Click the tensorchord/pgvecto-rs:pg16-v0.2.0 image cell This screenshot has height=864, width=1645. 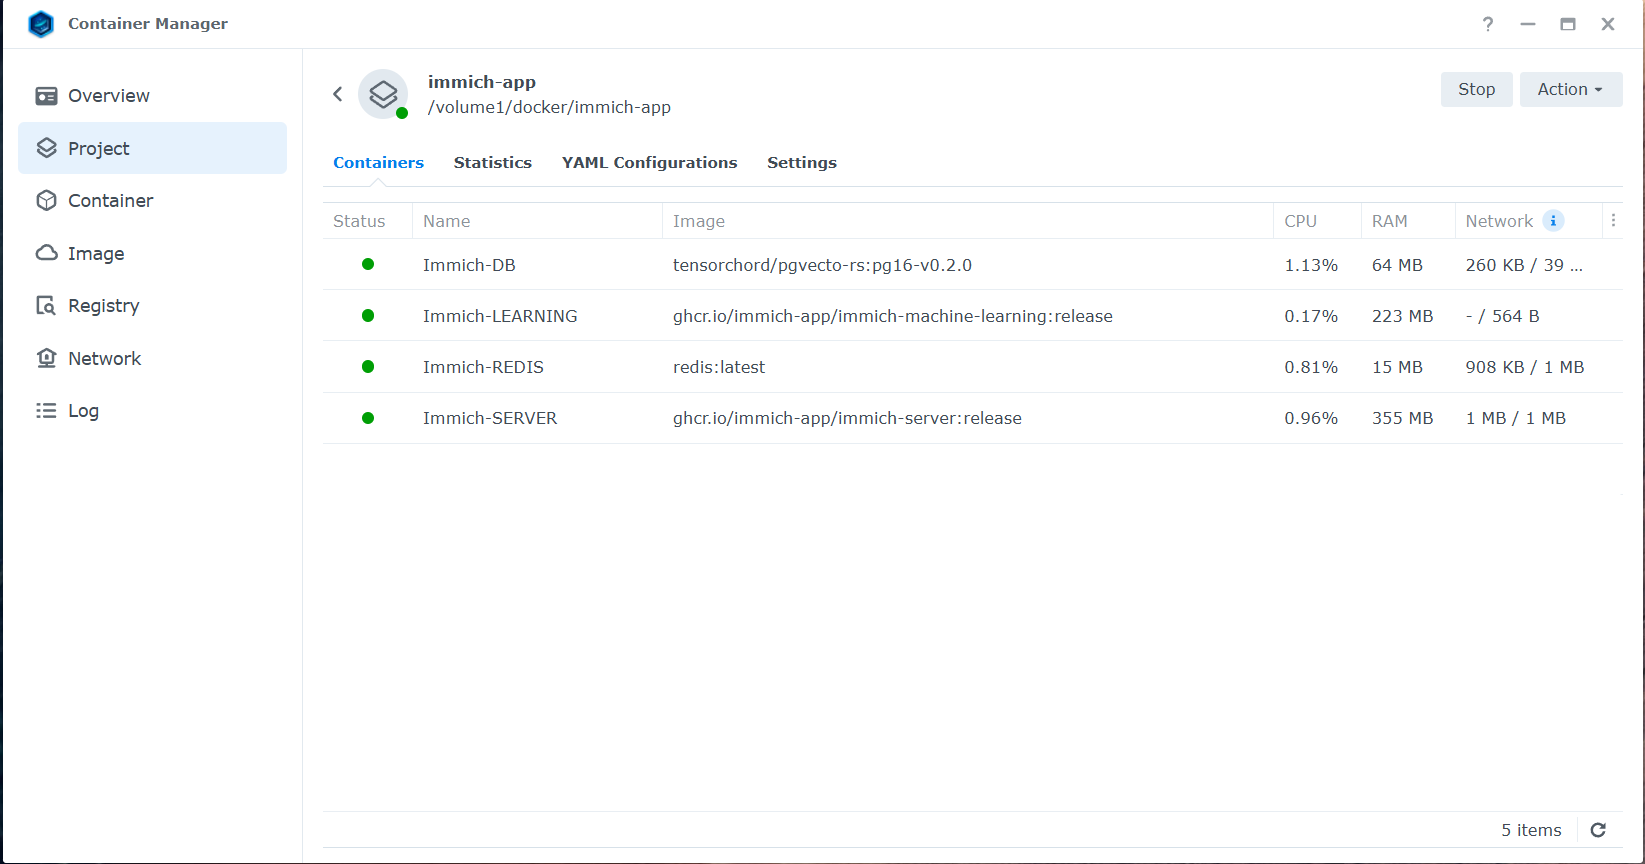[x=822, y=265]
